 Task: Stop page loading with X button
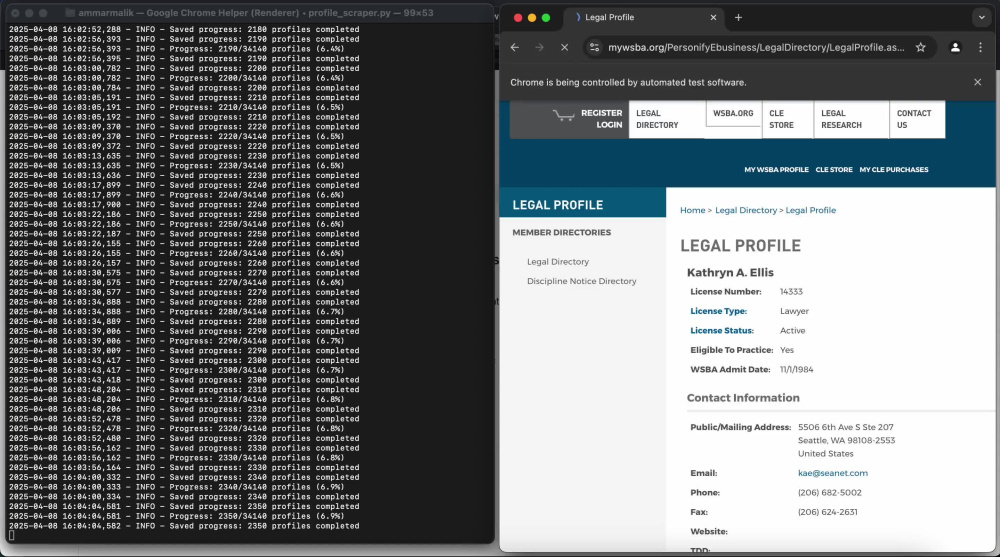click(x=564, y=47)
